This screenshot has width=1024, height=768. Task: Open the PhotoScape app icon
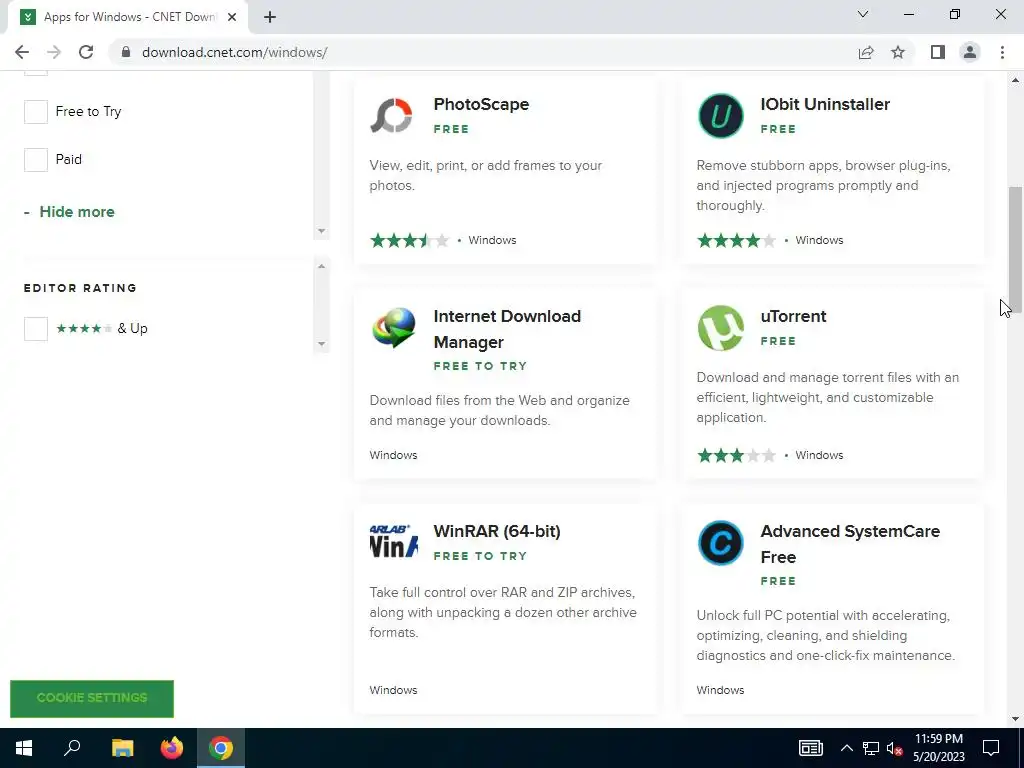(392, 116)
